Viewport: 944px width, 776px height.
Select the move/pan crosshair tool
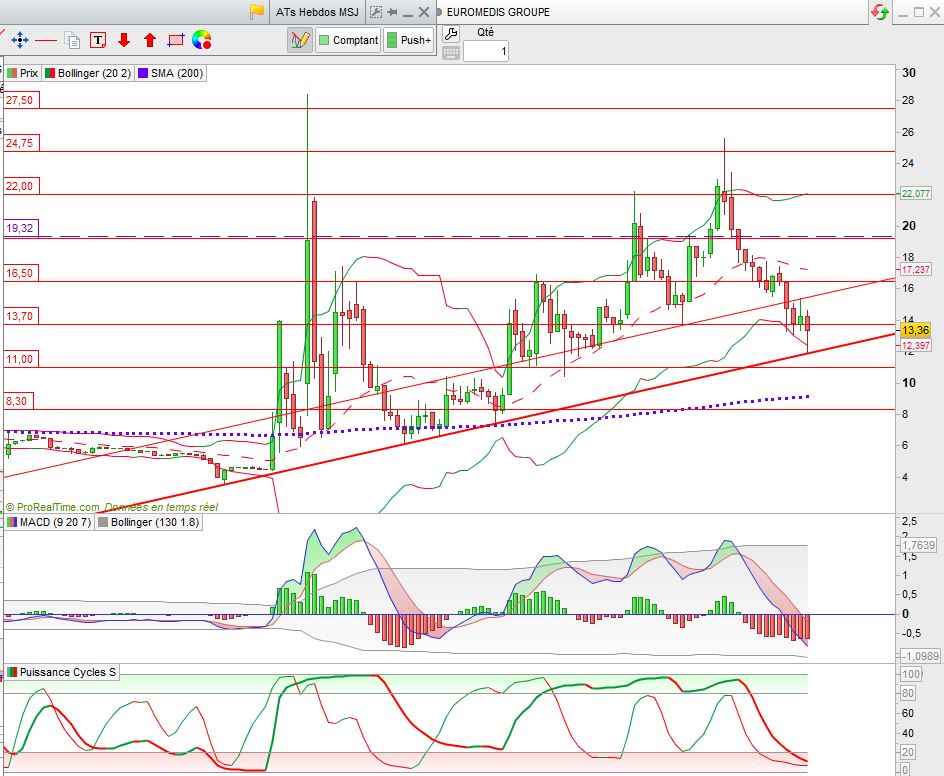[x=19, y=40]
